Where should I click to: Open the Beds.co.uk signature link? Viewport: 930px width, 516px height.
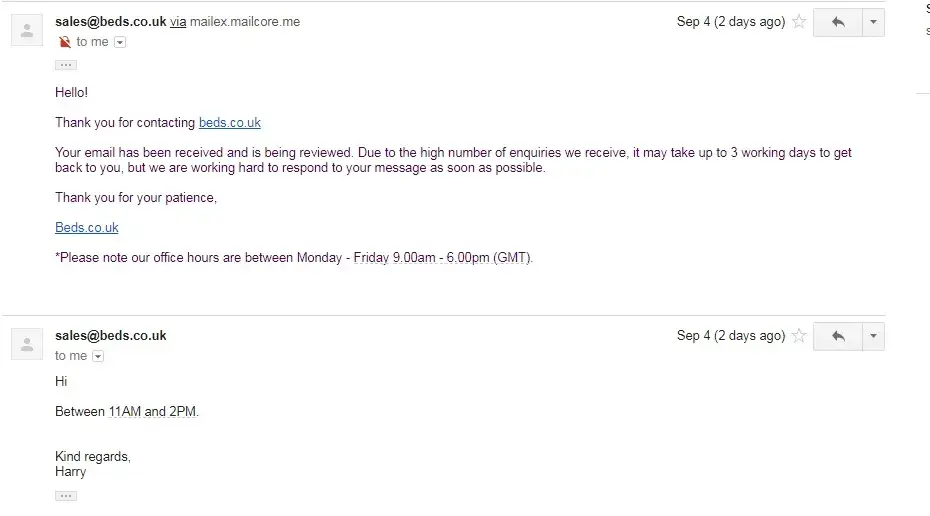87,228
